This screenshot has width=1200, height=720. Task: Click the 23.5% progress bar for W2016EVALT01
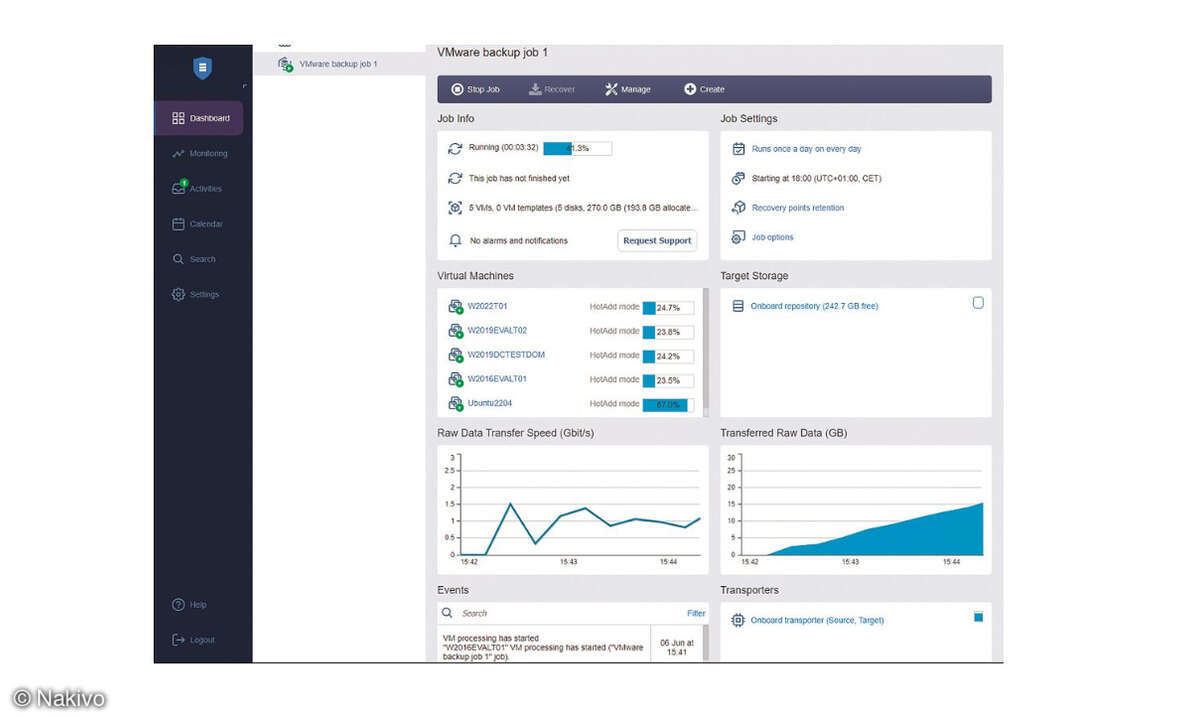(668, 380)
